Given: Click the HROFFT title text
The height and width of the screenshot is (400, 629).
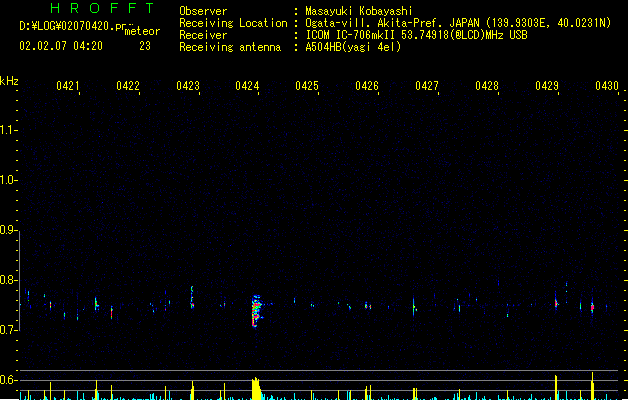Looking at the screenshot, I should point(102,8).
